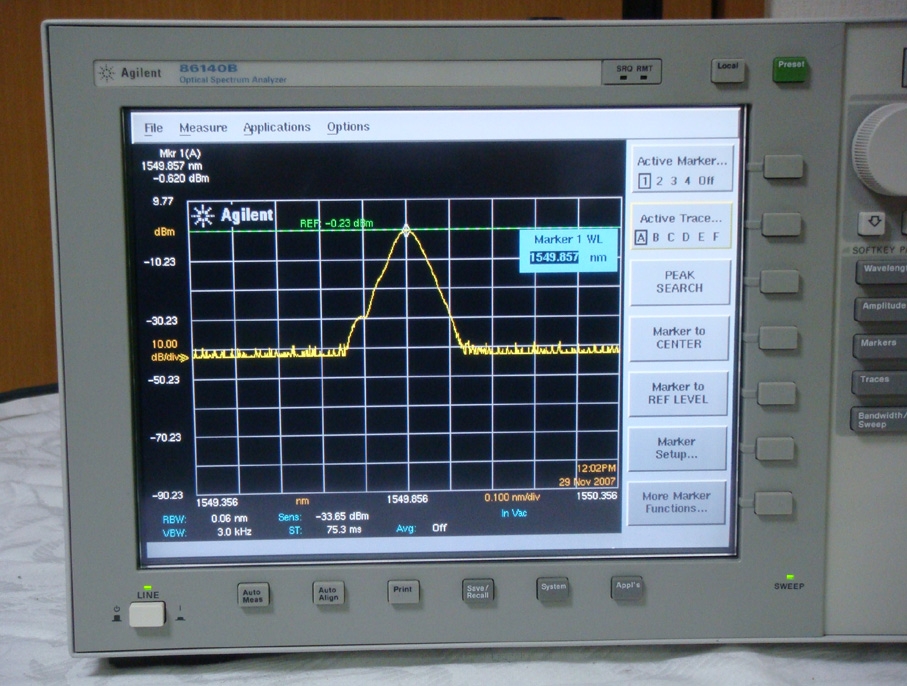Push the hardware key beside Marker to REF LEVEL
This screenshot has height=686, width=907.
coord(776,393)
